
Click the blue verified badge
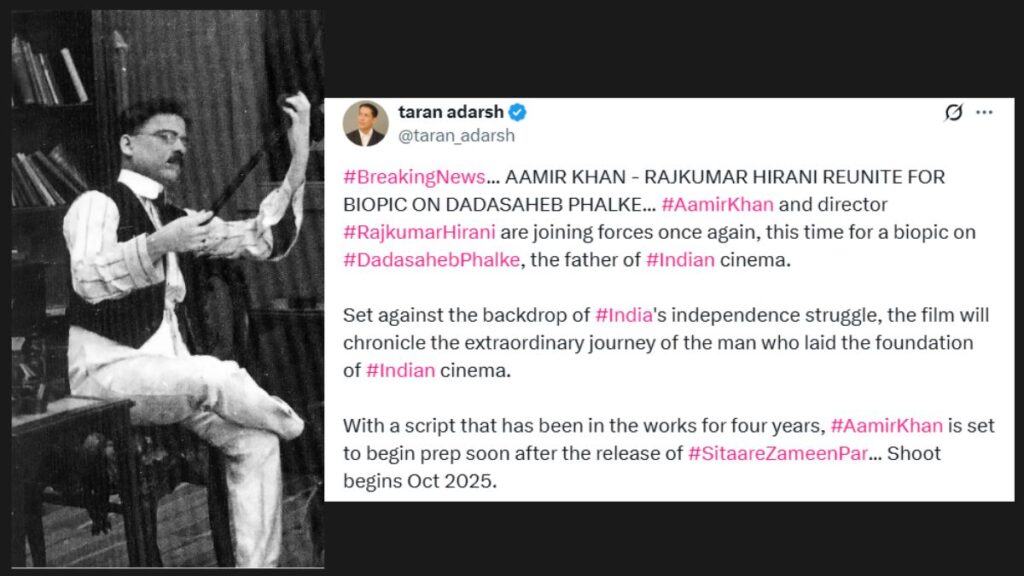pos(517,112)
